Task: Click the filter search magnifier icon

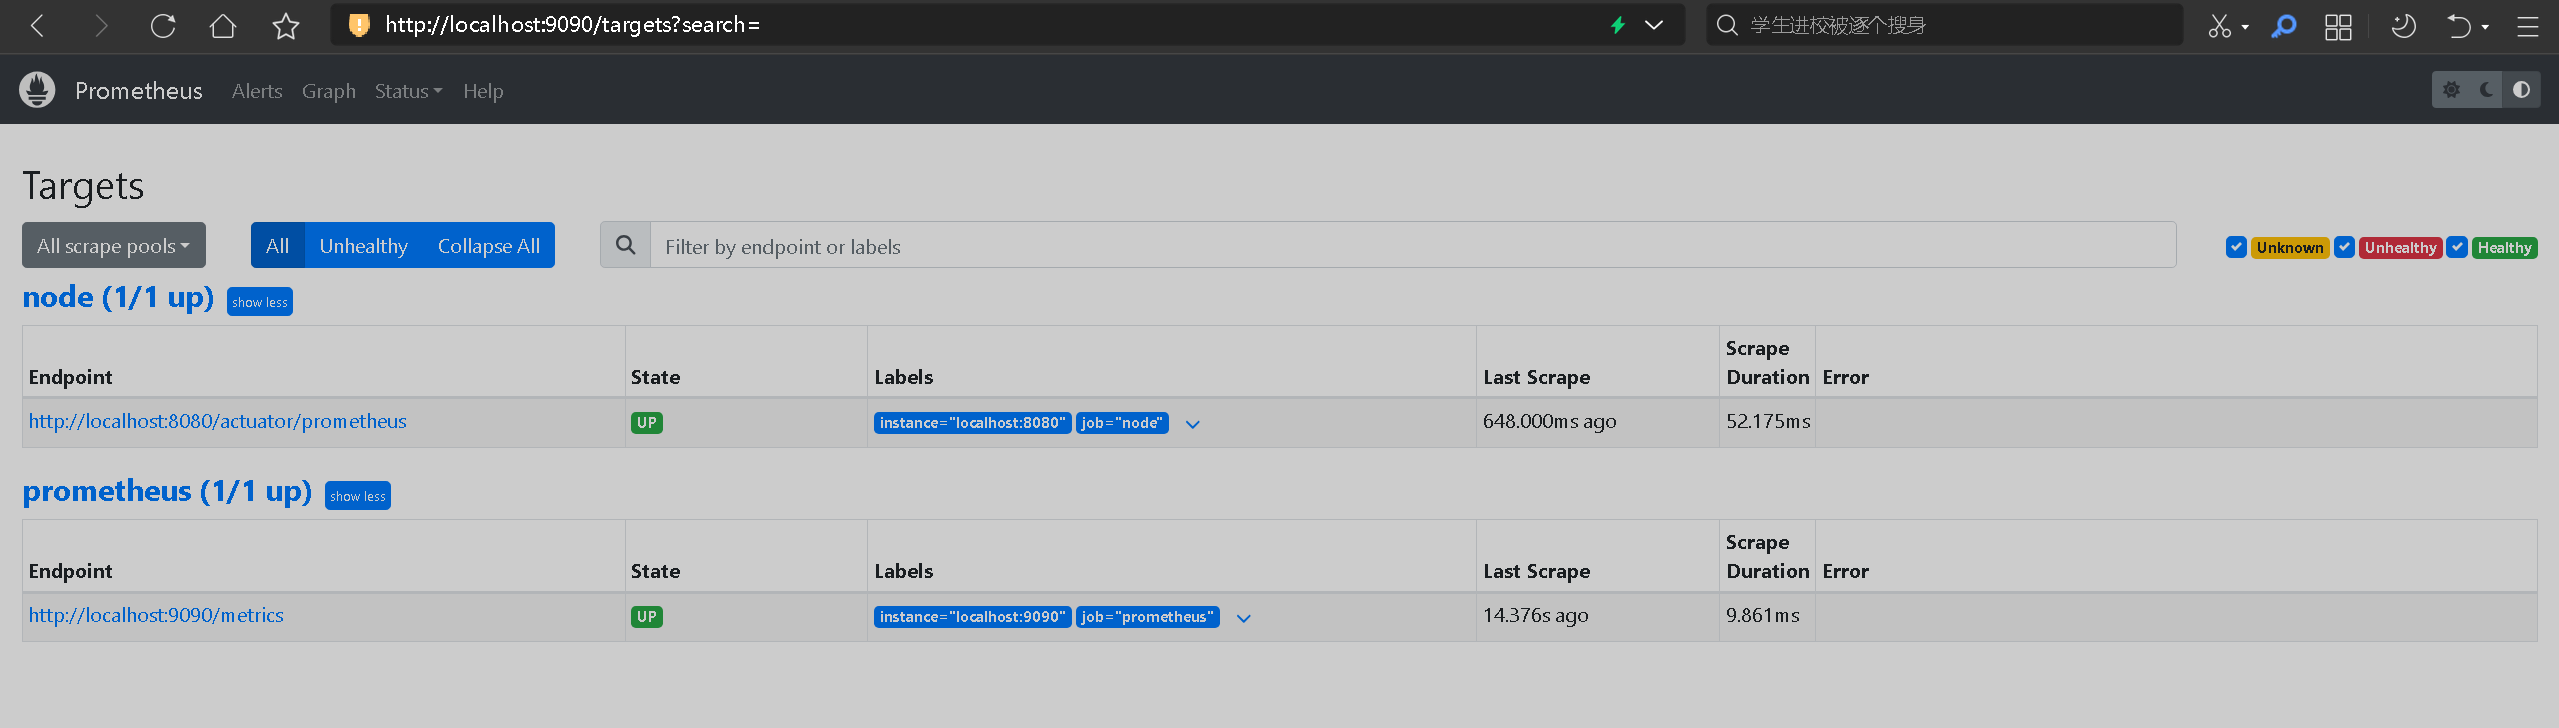Action: (x=626, y=245)
